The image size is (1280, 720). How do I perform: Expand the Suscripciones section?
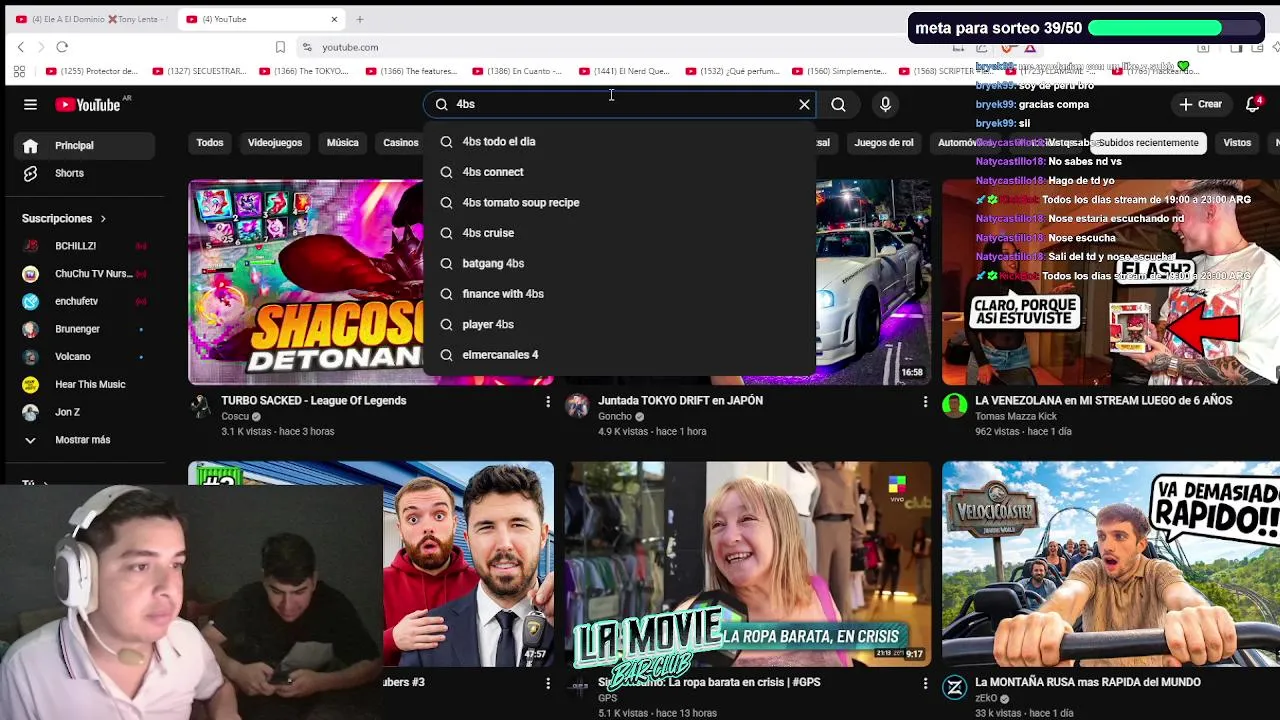click(x=64, y=218)
